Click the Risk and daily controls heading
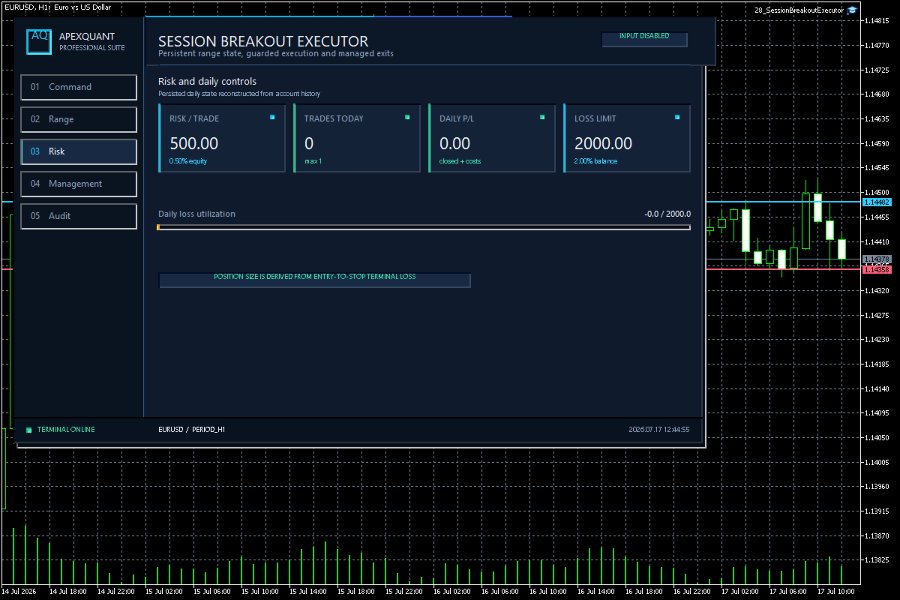This screenshot has width=900, height=600. click(207, 82)
